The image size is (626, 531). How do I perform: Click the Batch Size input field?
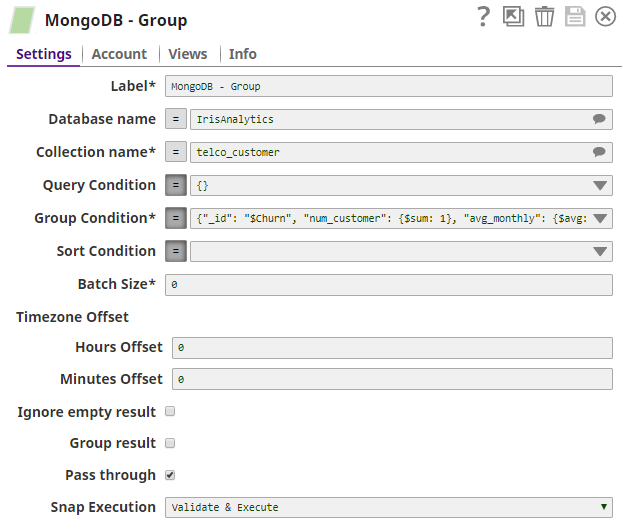[389, 285]
